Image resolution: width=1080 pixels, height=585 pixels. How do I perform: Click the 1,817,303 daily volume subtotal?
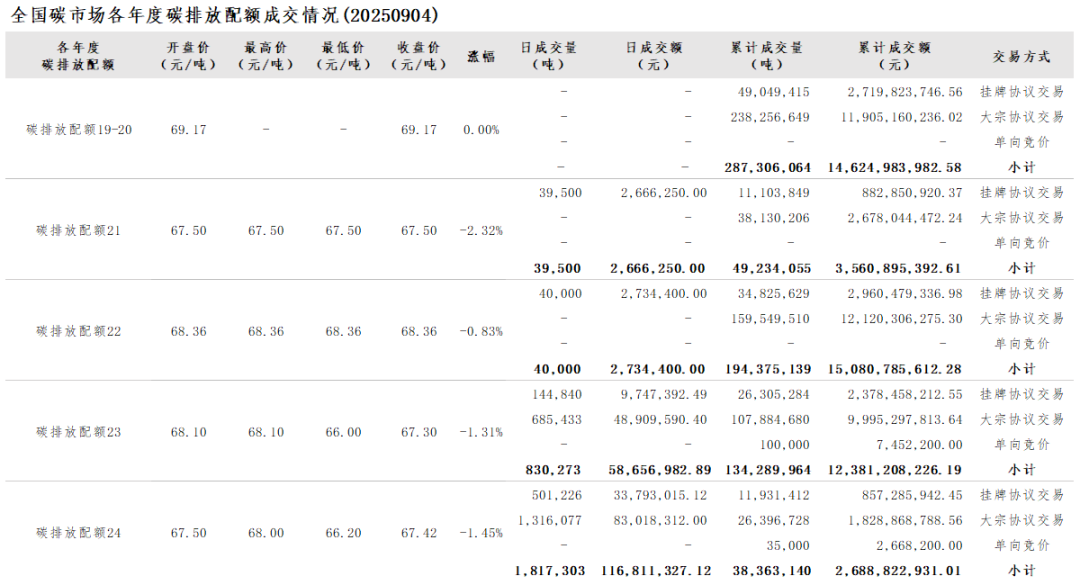tap(549, 571)
